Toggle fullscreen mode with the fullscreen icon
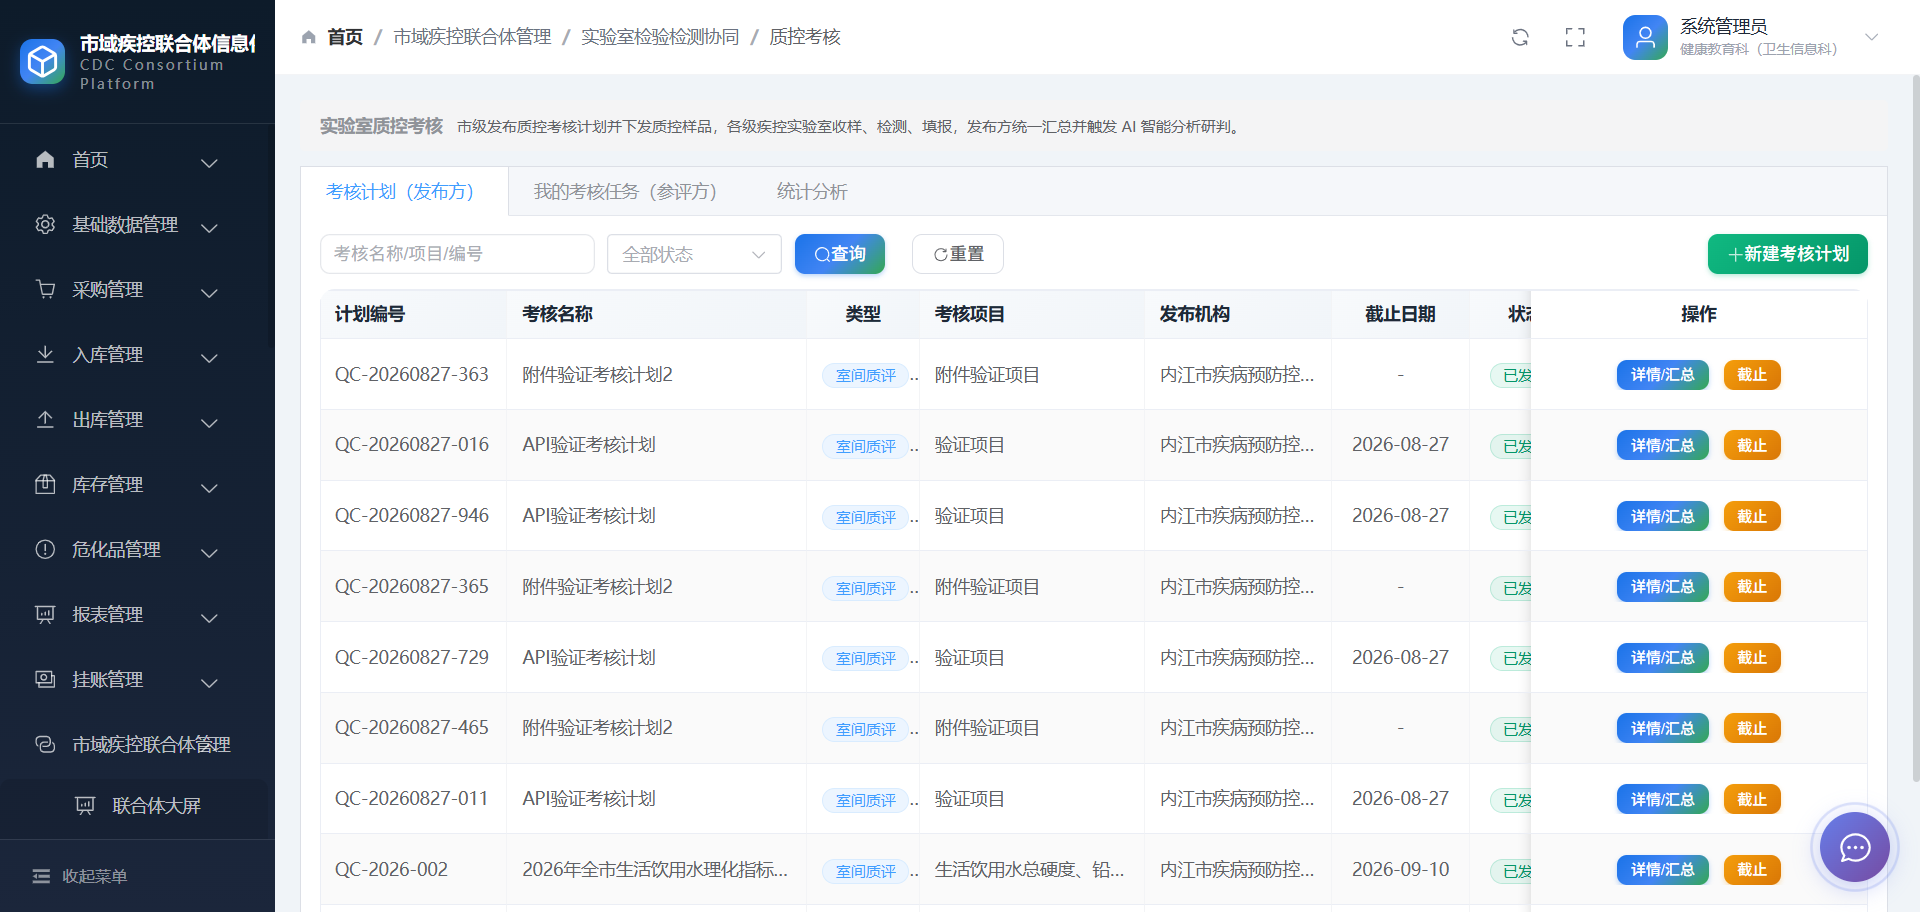Image resolution: width=1920 pixels, height=912 pixels. (1575, 37)
